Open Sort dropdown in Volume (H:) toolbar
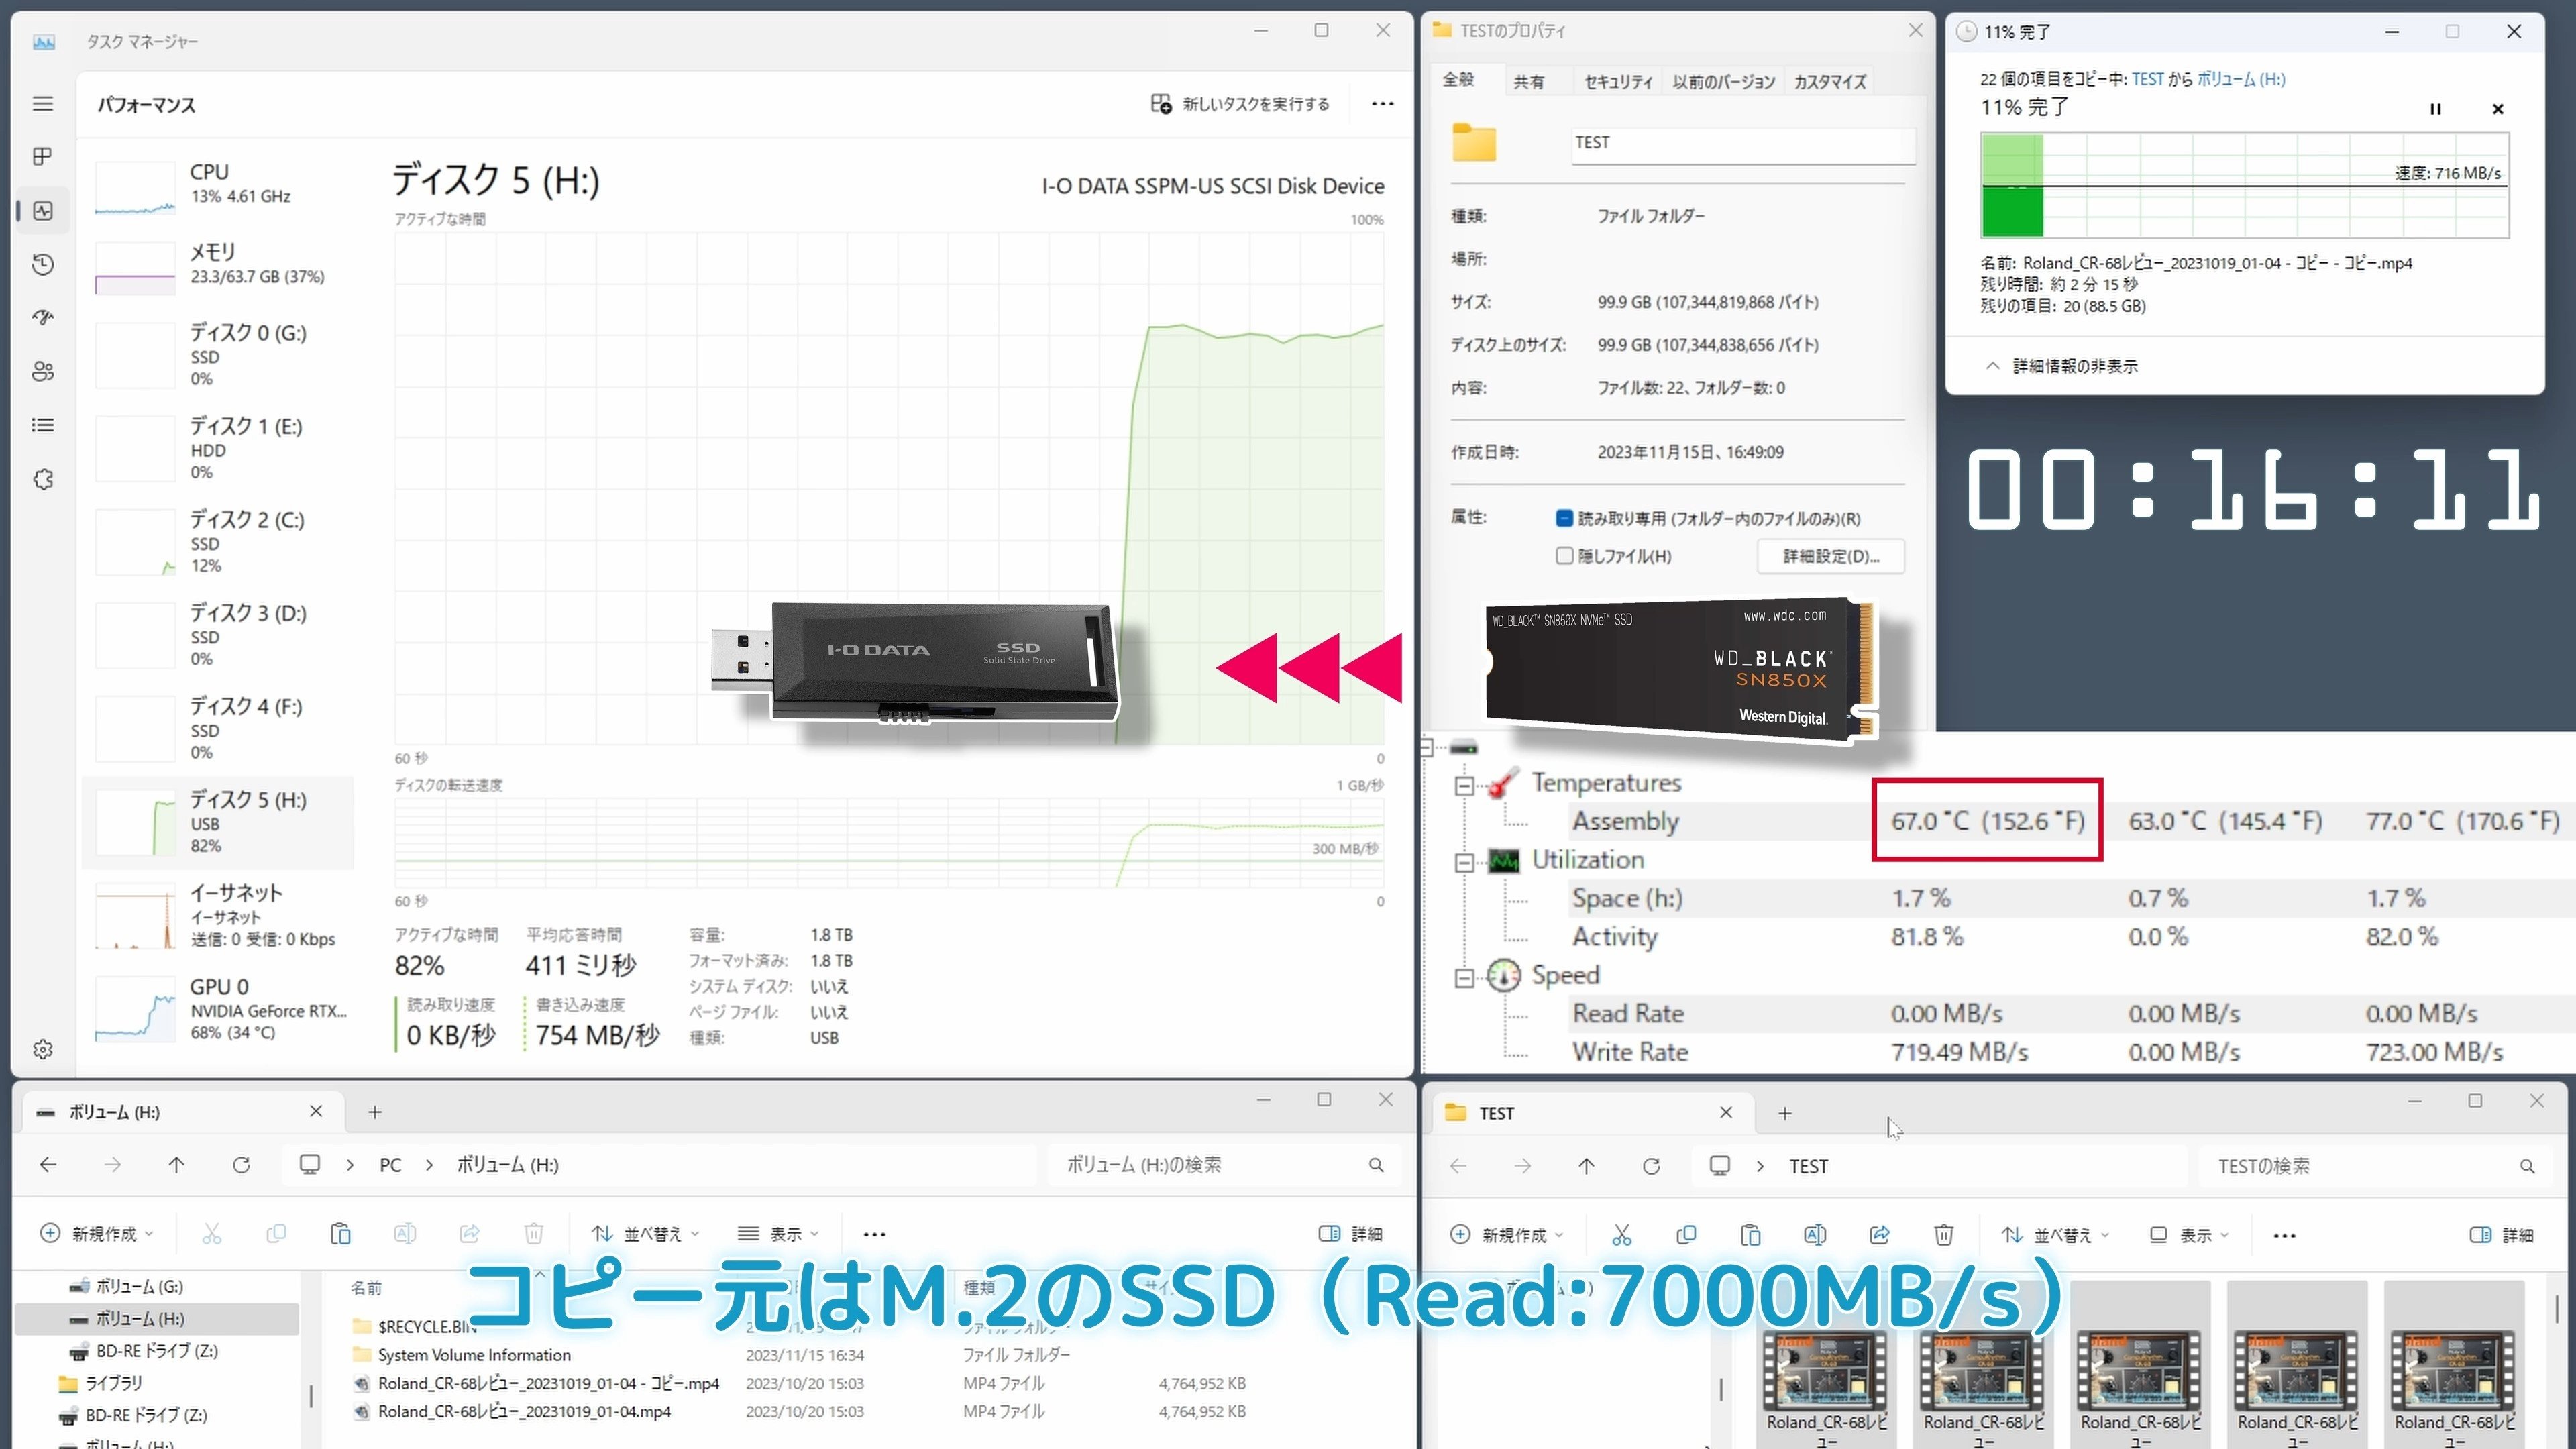This screenshot has height=1449, width=2576. point(645,1234)
